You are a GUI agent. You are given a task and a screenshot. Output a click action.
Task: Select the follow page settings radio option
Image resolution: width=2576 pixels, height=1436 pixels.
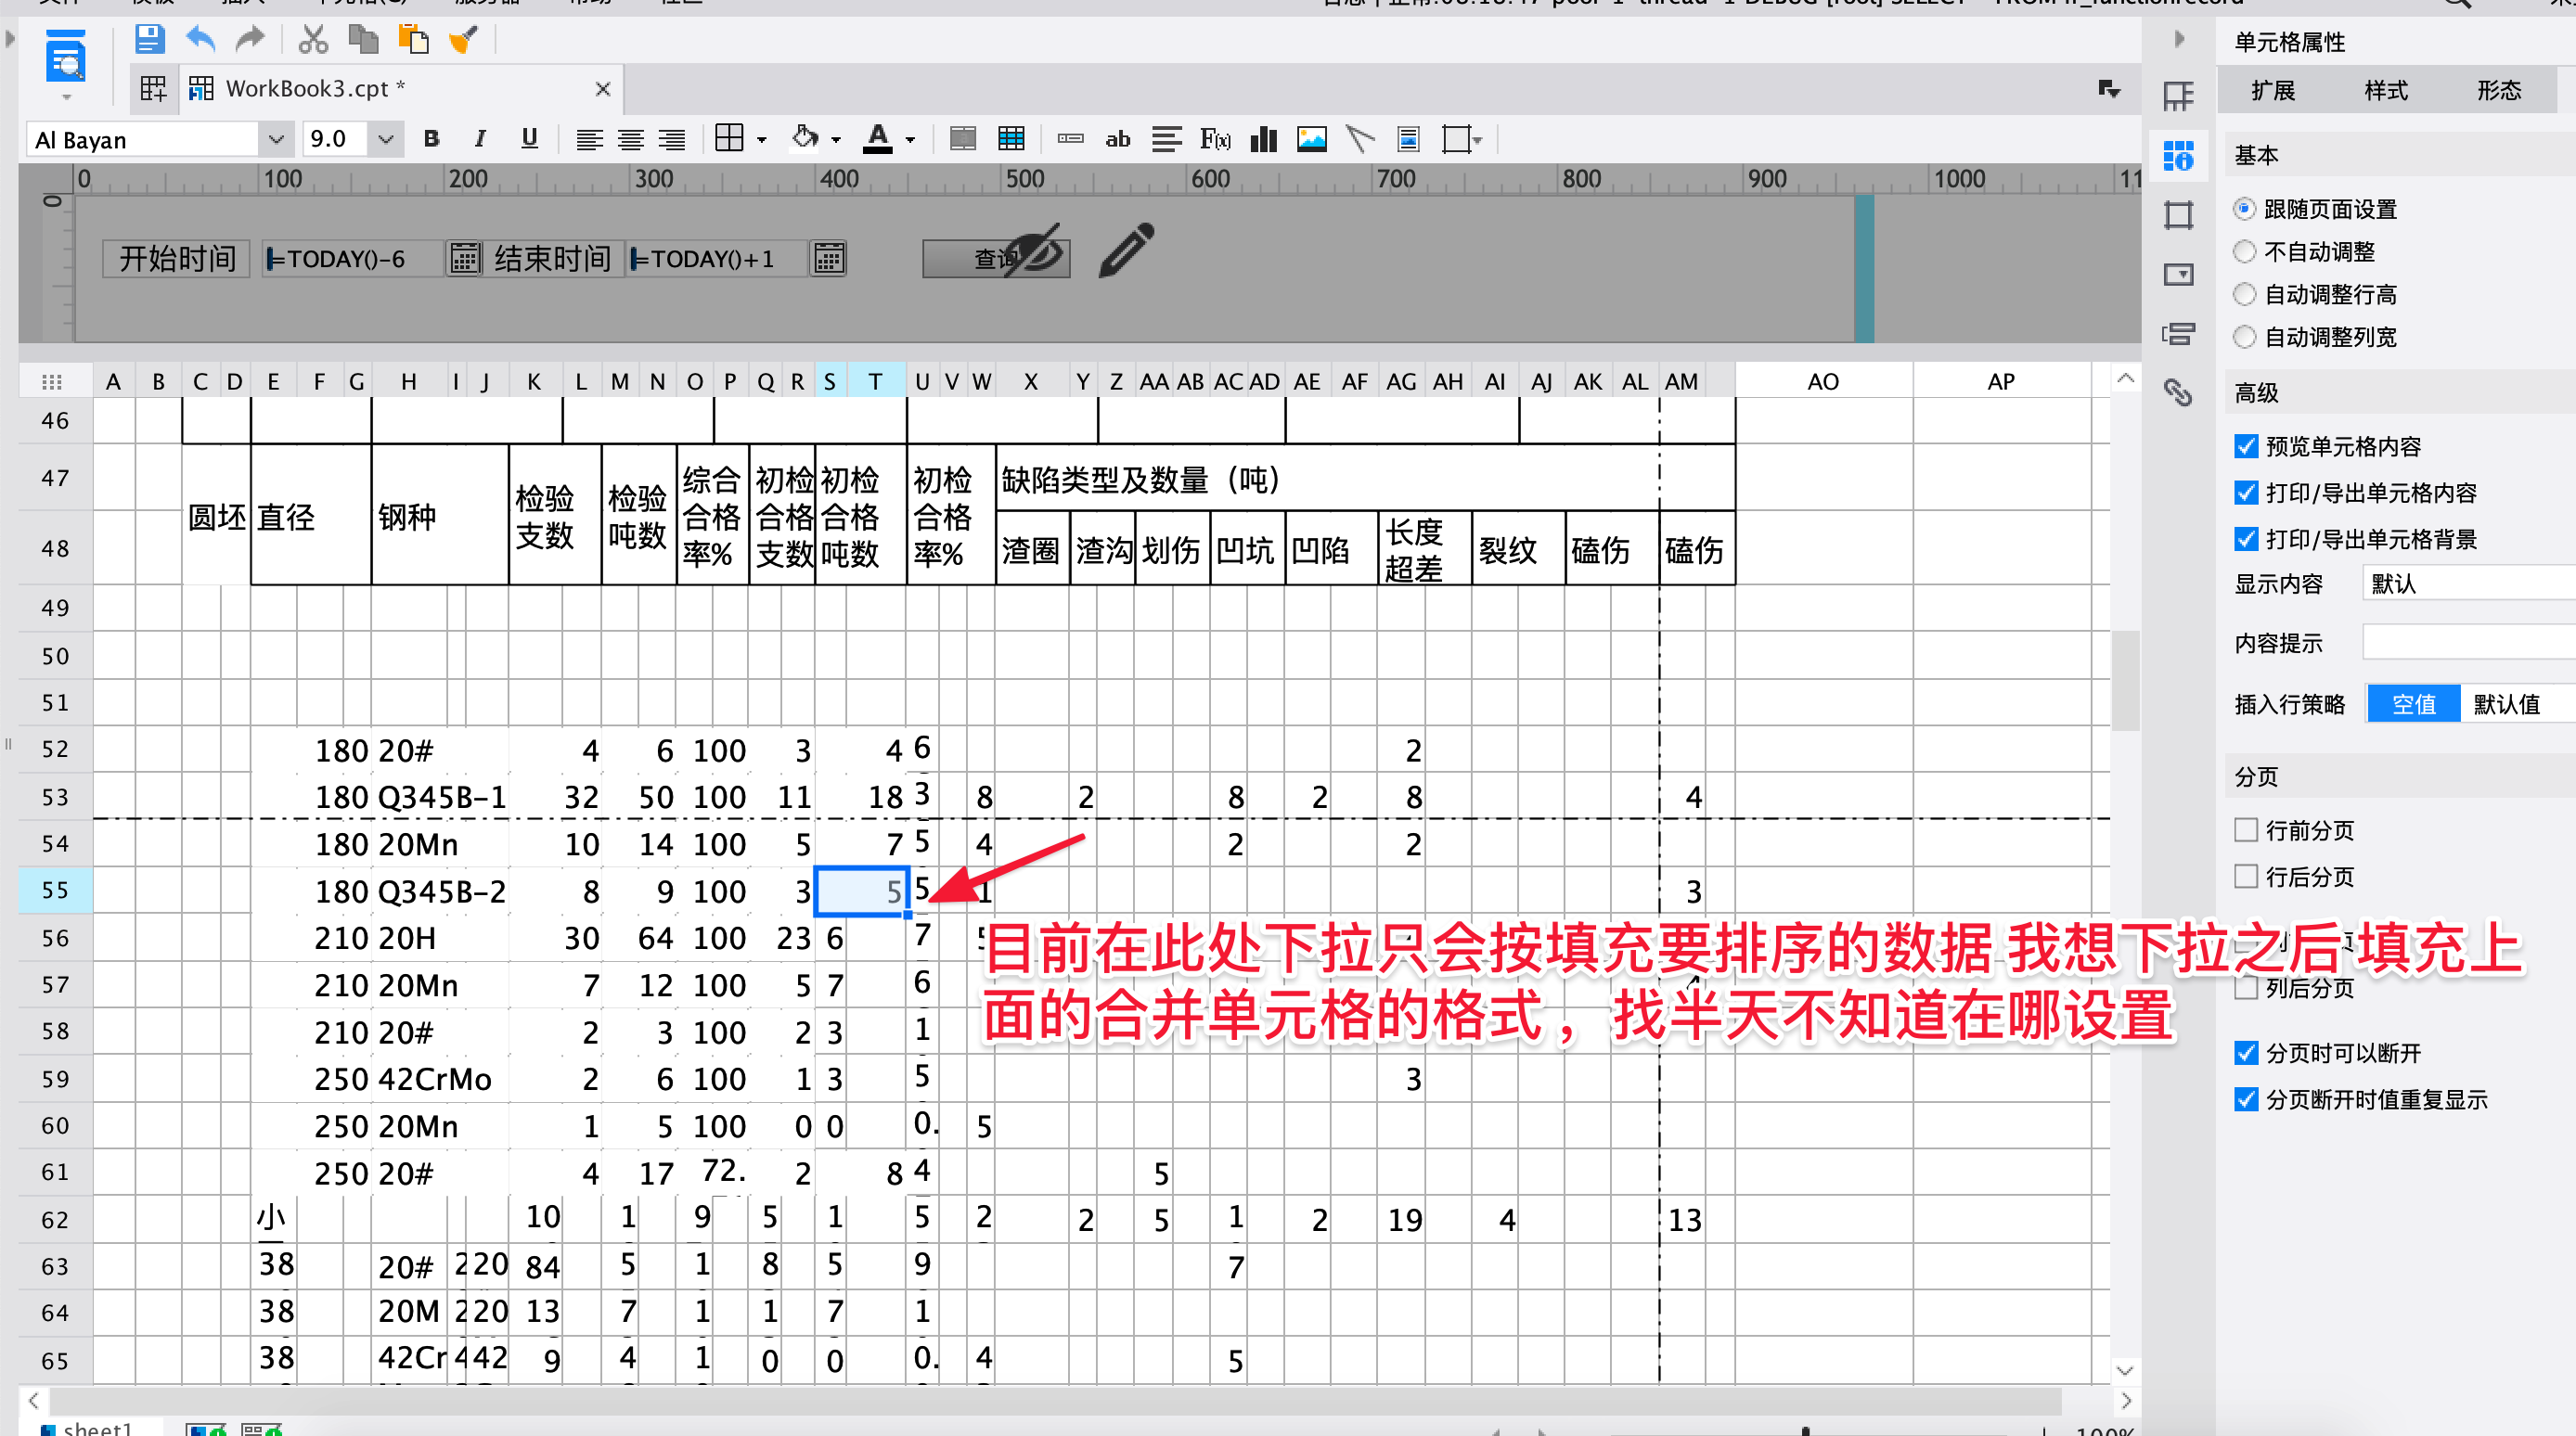pyautogui.click(x=2244, y=209)
